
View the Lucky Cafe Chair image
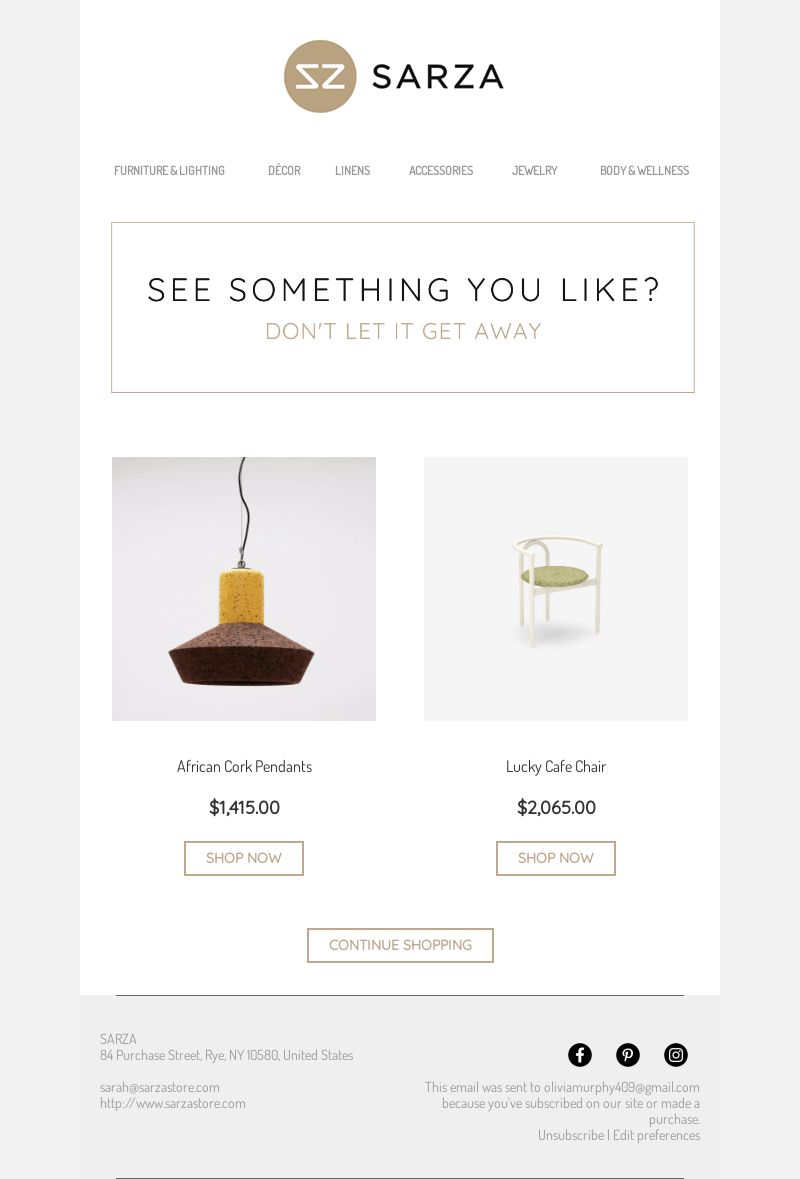[x=556, y=589]
